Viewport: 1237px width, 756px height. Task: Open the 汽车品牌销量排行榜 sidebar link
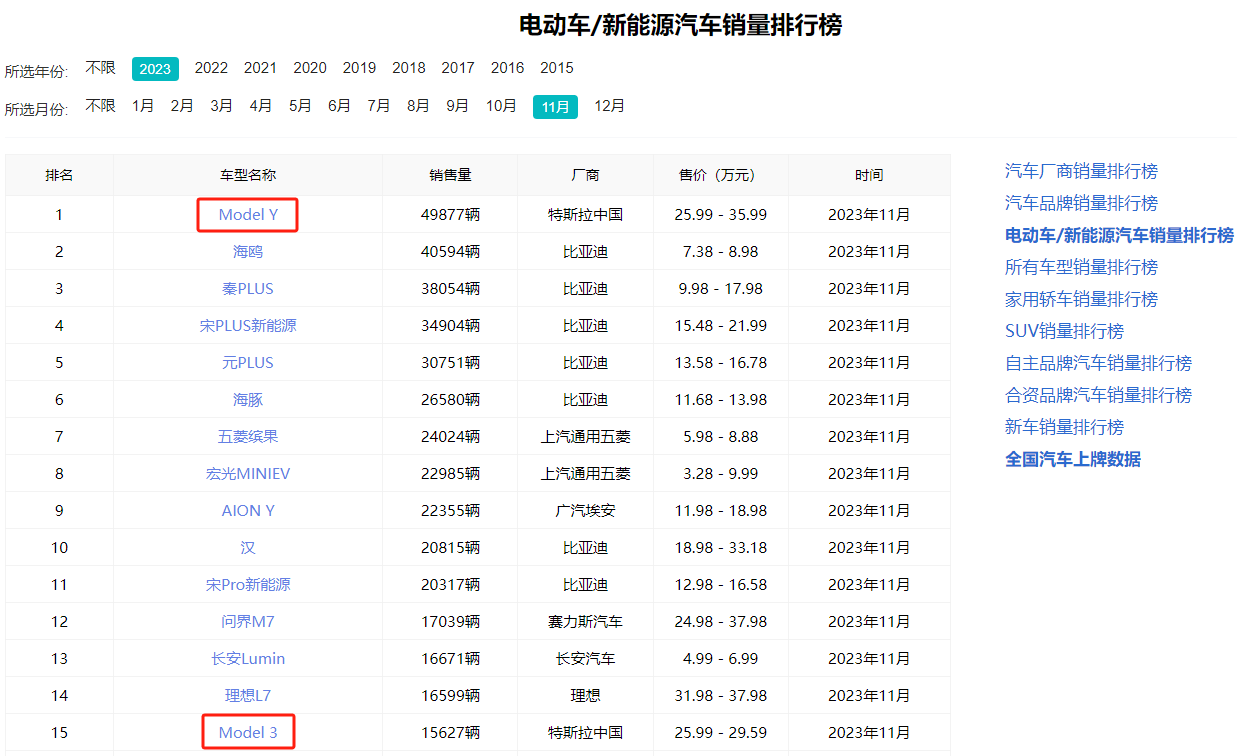point(1081,203)
